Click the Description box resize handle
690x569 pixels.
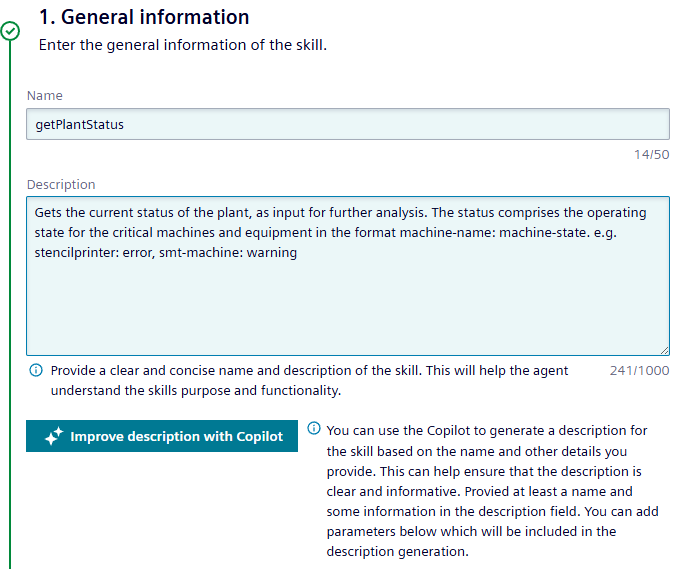point(664,349)
